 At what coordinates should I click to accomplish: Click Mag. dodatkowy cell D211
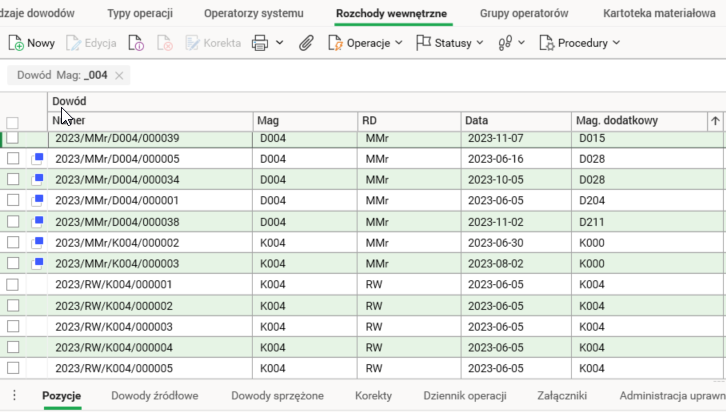coord(592,222)
